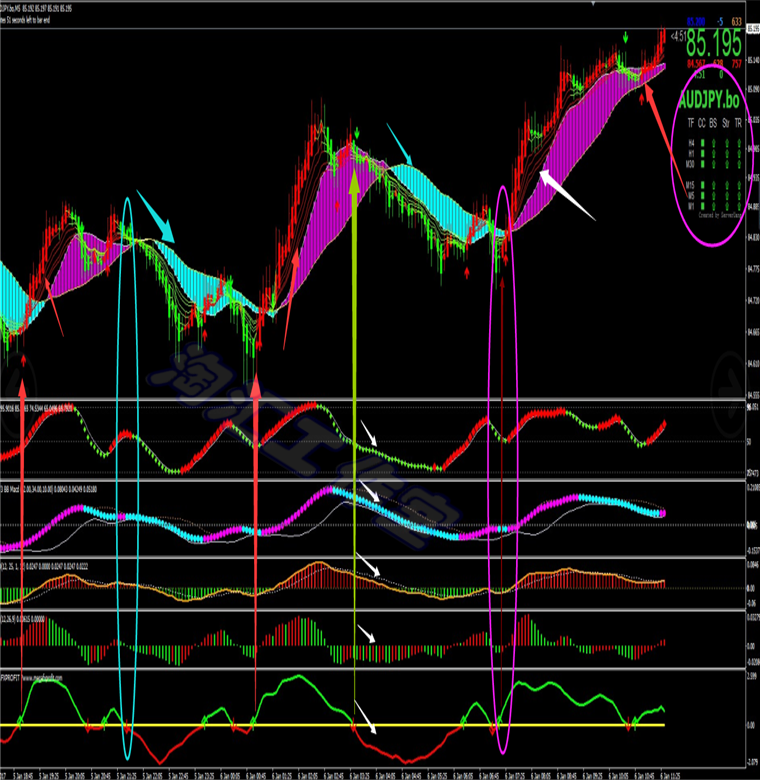760x780 pixels.
Task: Click the TR column header
Action: [739, 123]
